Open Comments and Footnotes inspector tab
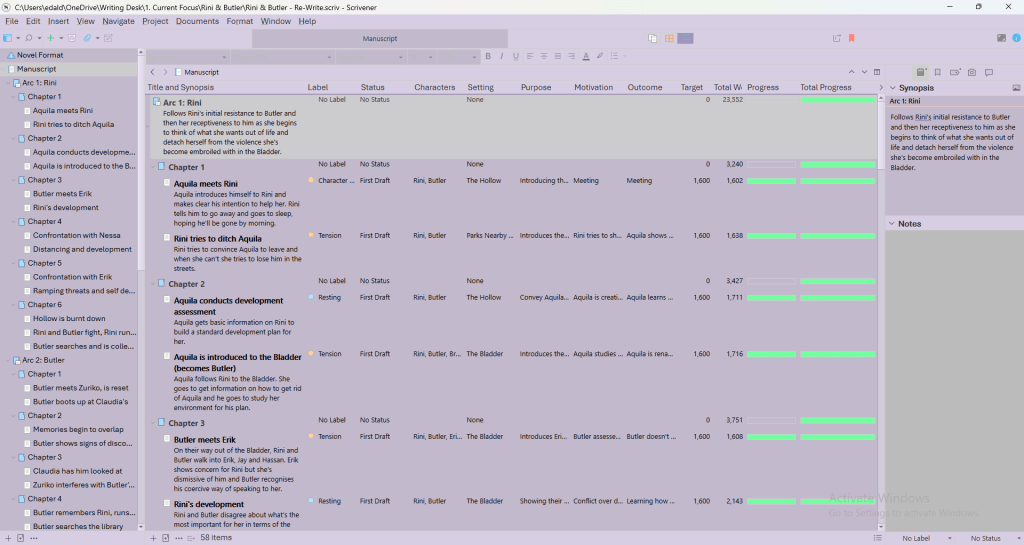 click(x=988, y=72)
